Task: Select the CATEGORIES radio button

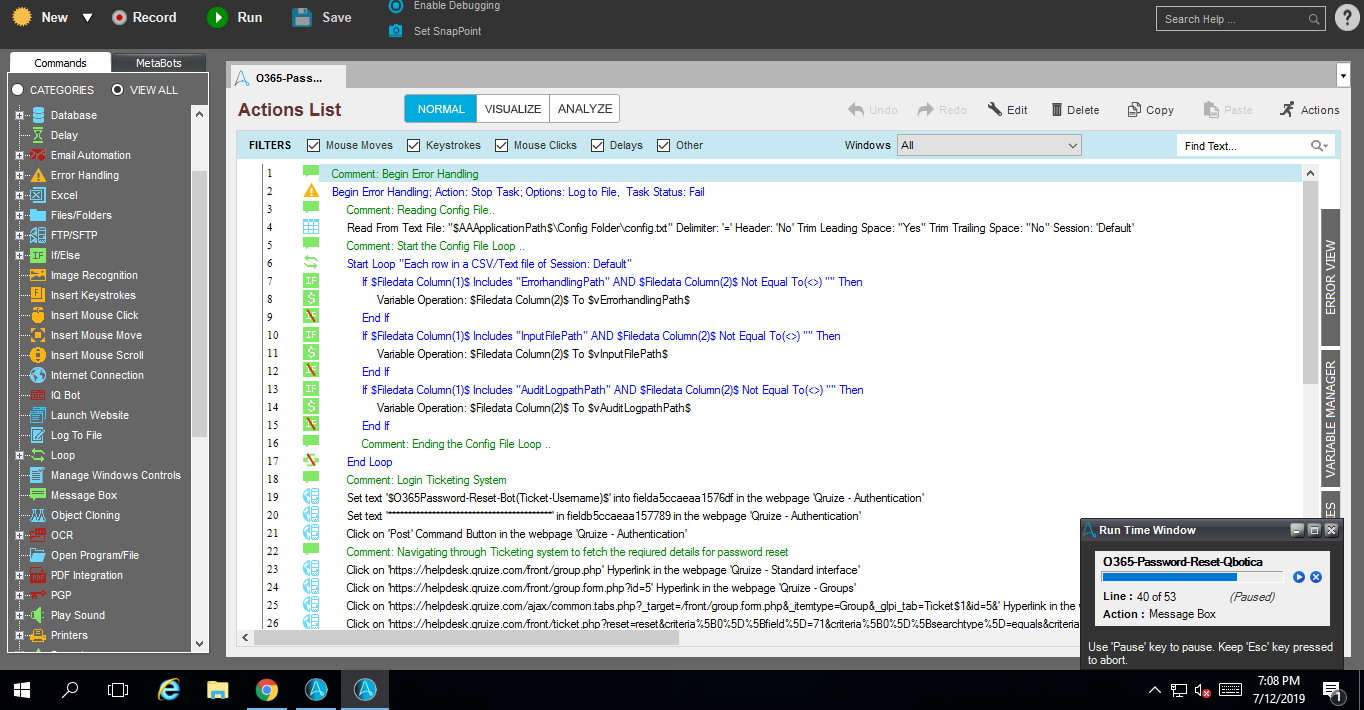Action: coord(18,90)
